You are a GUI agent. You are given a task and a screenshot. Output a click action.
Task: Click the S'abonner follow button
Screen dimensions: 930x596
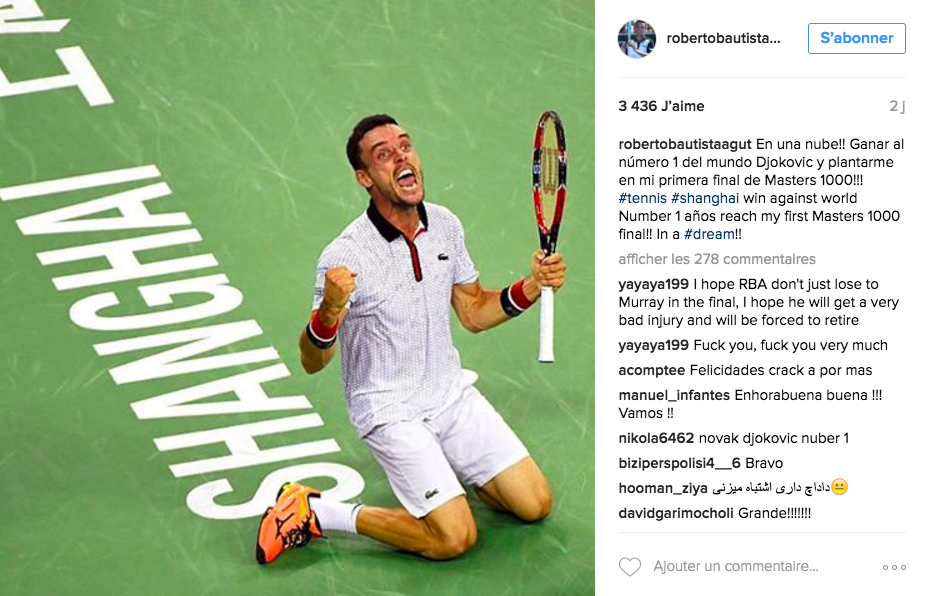[856, 39]
